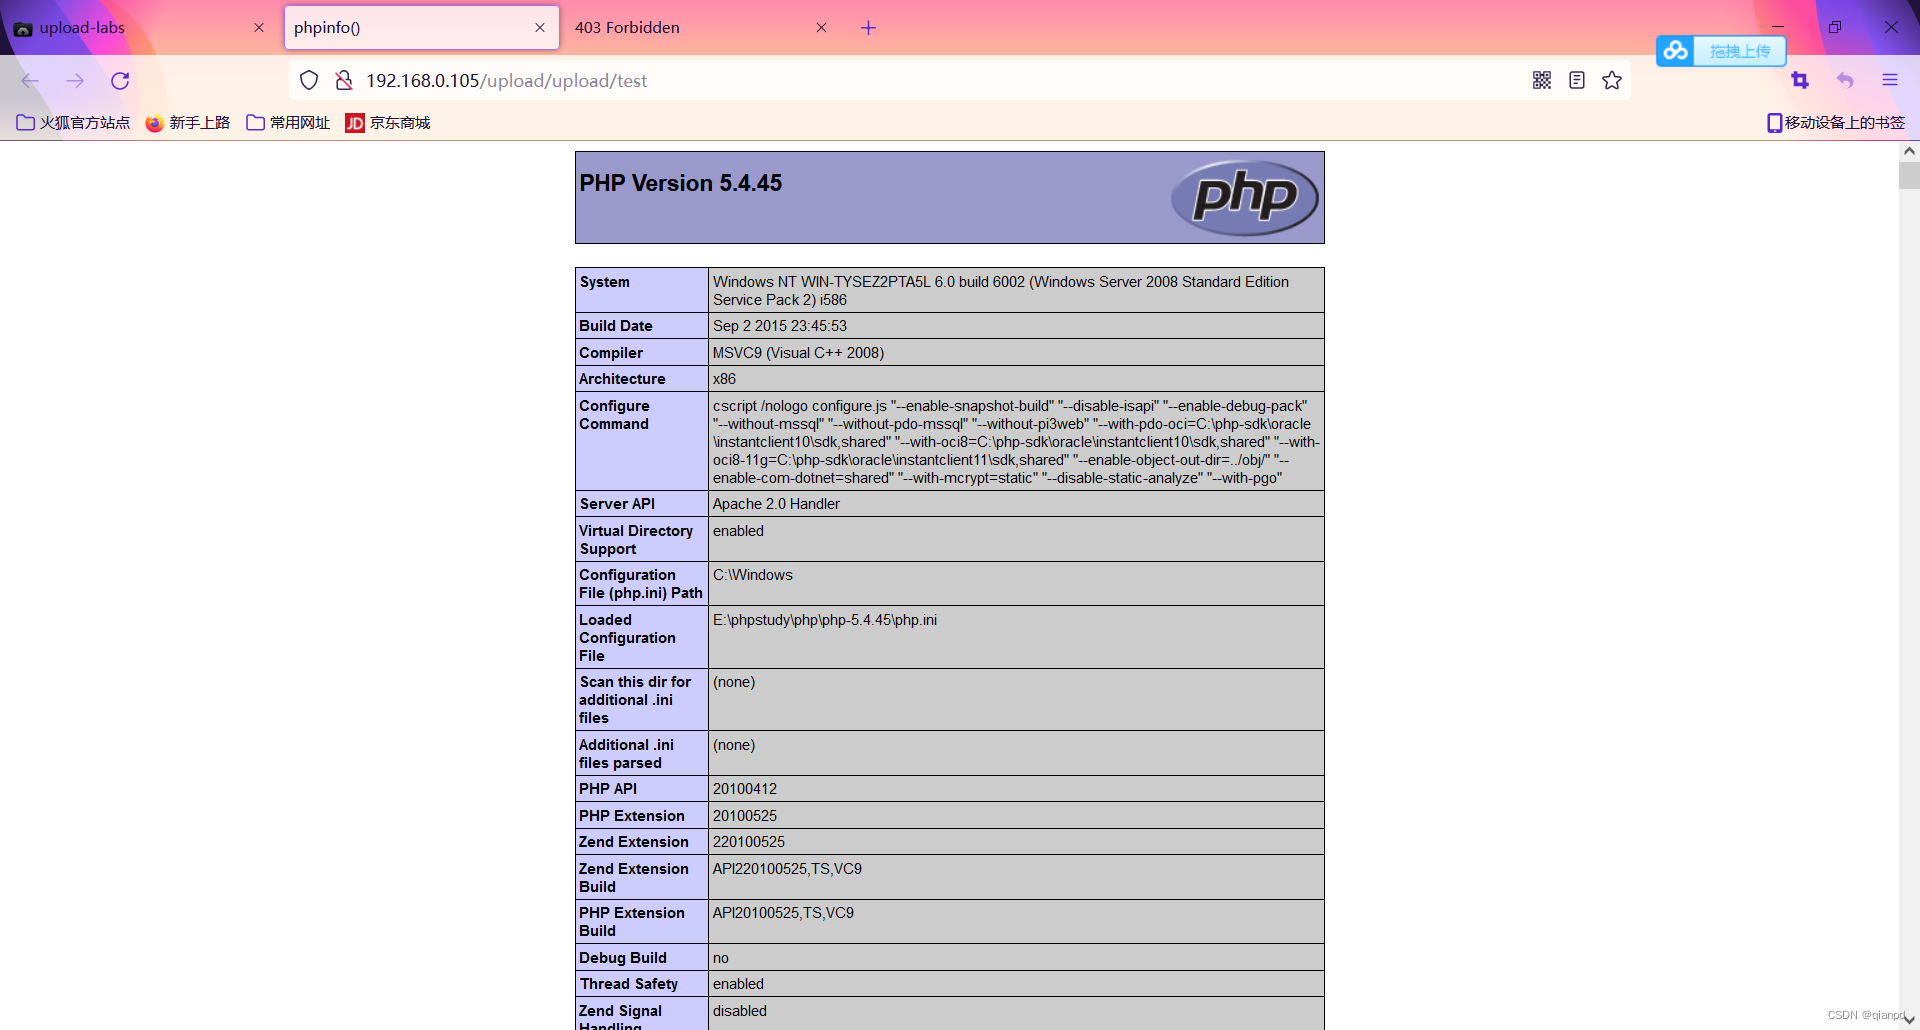
Task: Click the Build Date value Sep 2 2015
Action: point(780,326)
